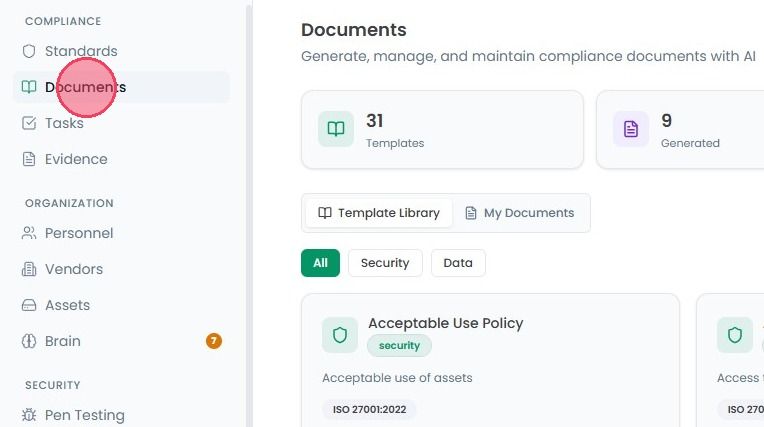
Task: Switch to the My Documents tab
Action: pyautogui.click(x=520, y=213)
